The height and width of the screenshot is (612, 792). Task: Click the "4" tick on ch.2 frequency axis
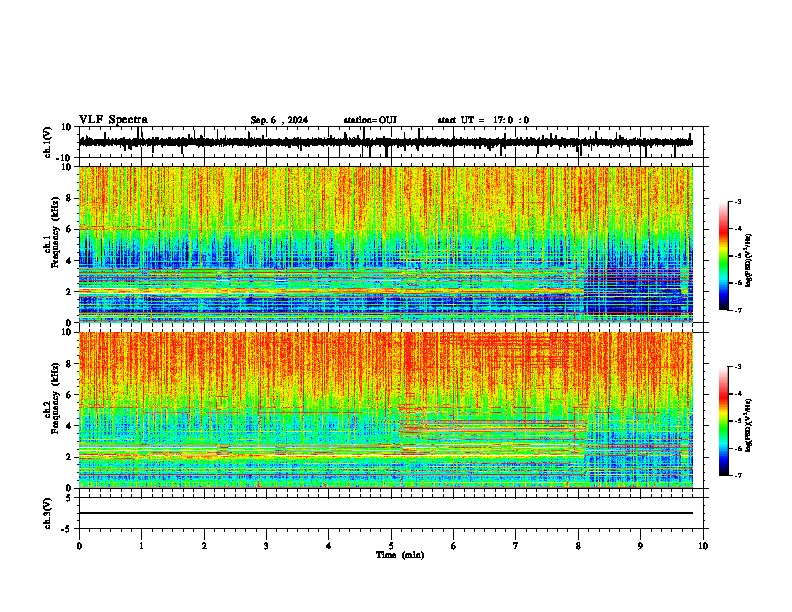pyautogui.click(x=69, y=426)
